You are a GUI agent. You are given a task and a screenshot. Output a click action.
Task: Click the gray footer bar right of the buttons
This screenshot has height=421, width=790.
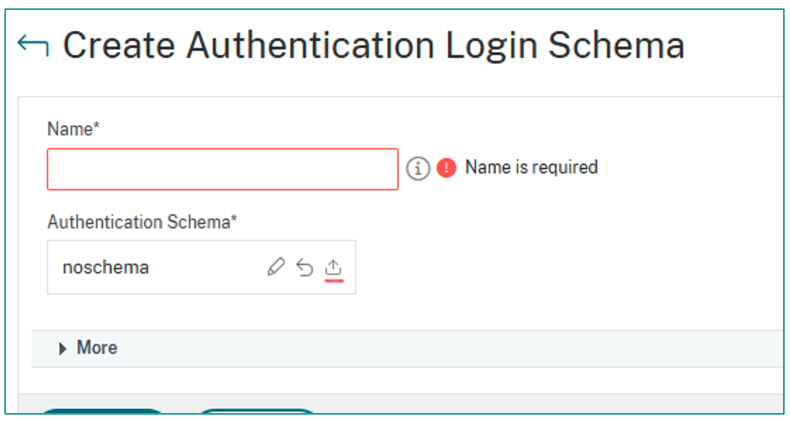(550, 403)
